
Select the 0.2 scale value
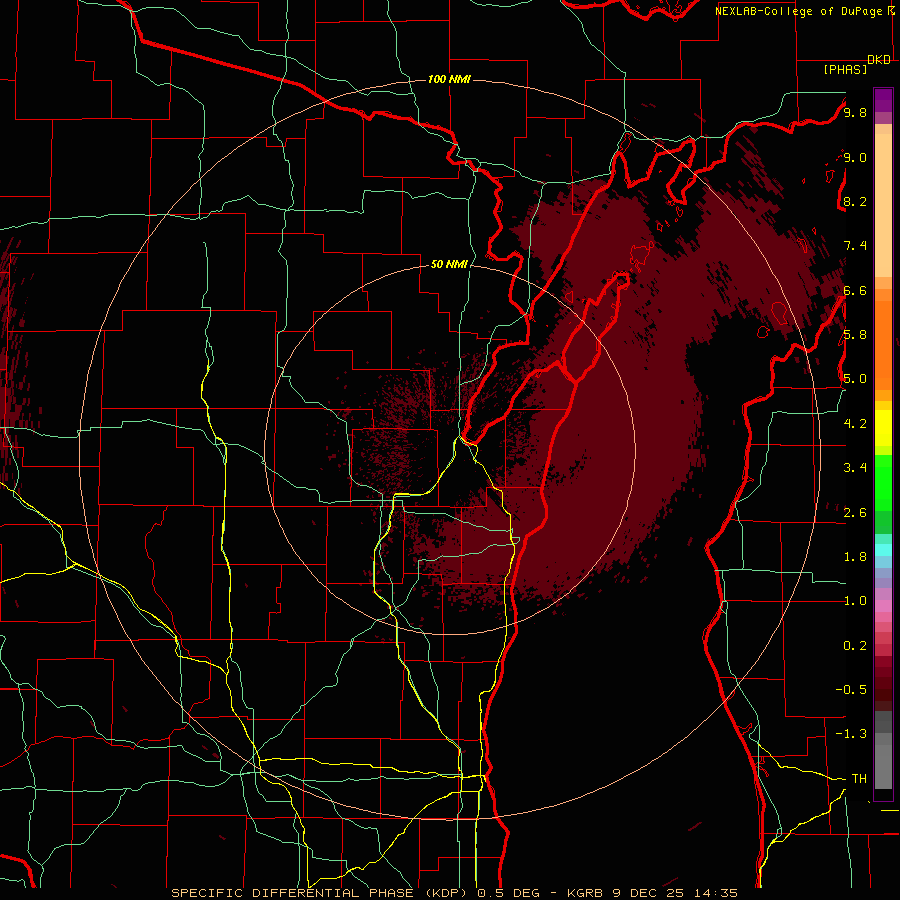[855, 646]
